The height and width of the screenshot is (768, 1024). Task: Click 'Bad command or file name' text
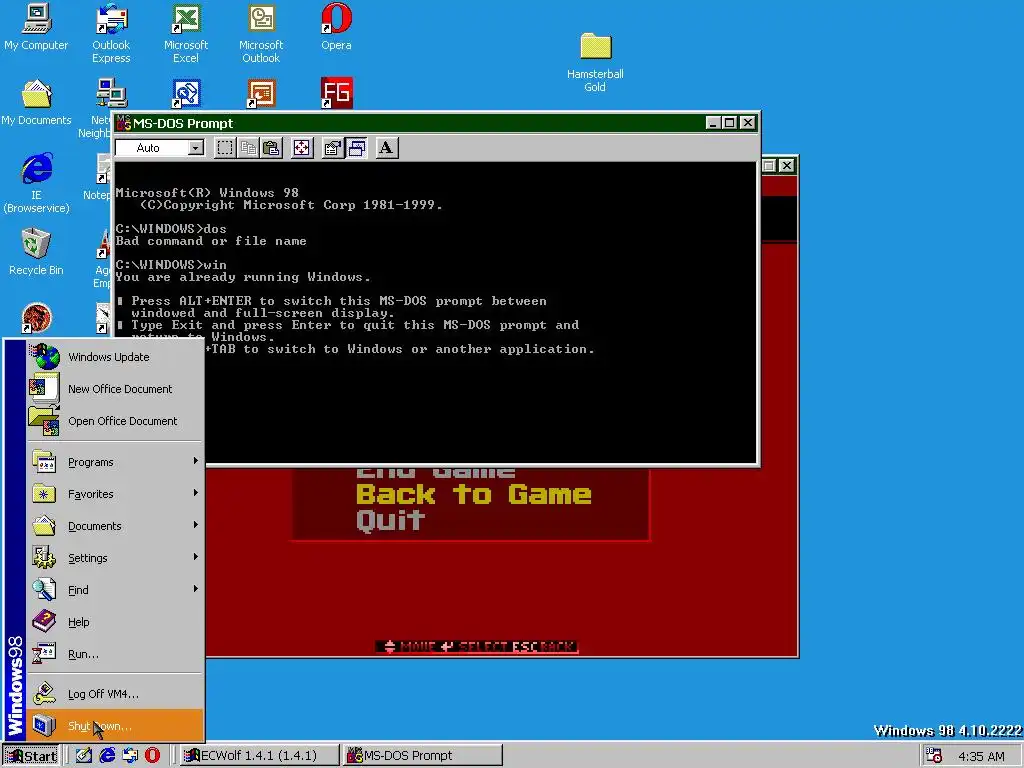tap(211, 241)
